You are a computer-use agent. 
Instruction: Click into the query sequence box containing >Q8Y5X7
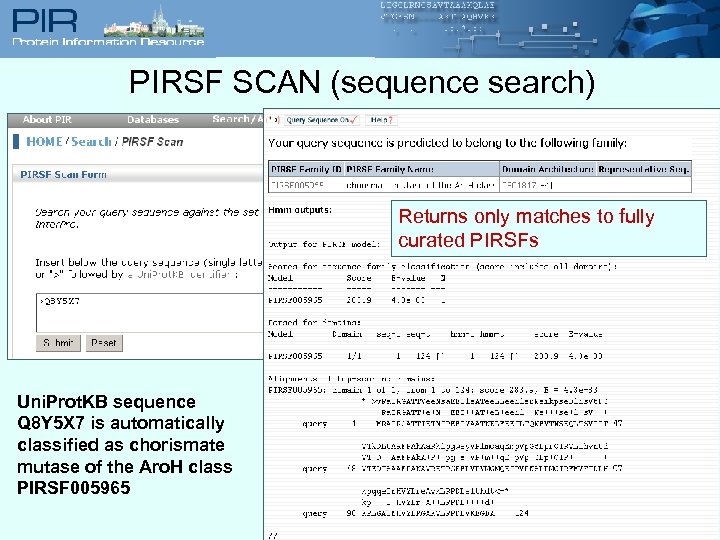point(150,312)
